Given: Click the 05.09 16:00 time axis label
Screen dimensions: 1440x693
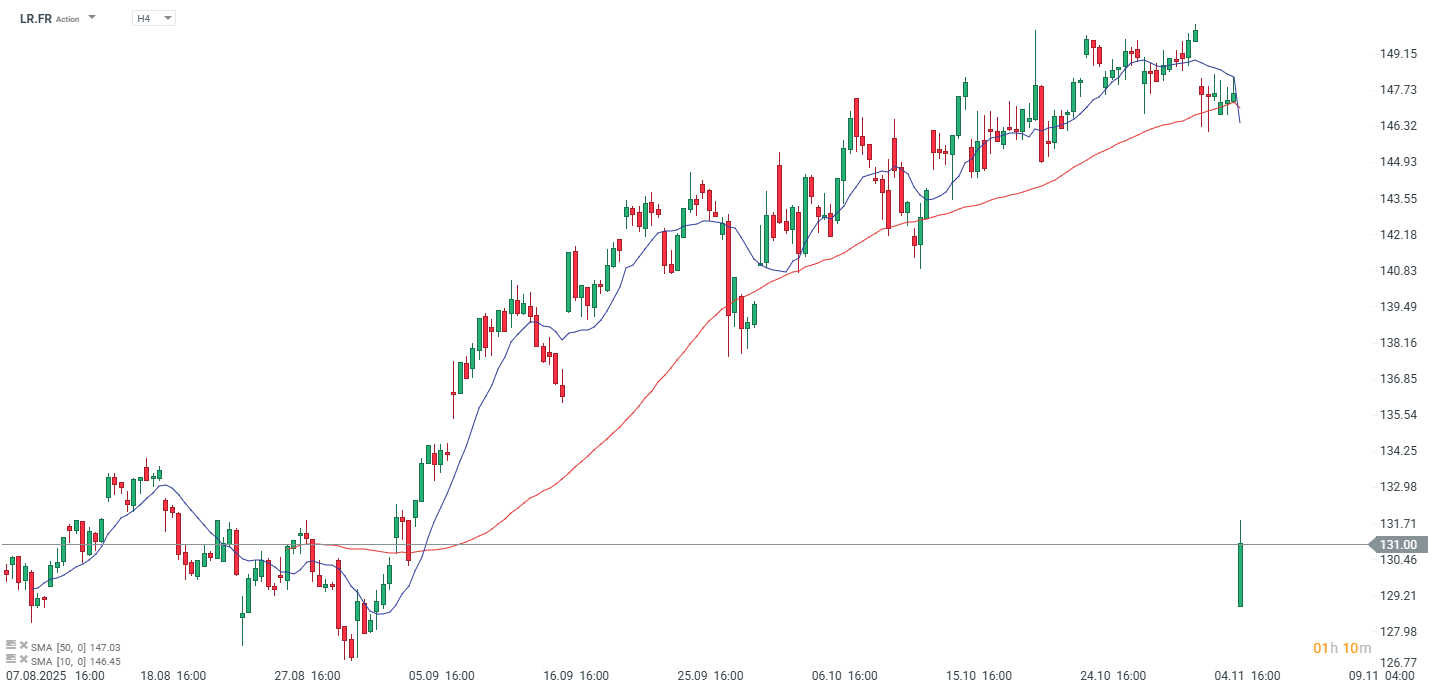Looking at the screenshot, I should pos(441,676).
